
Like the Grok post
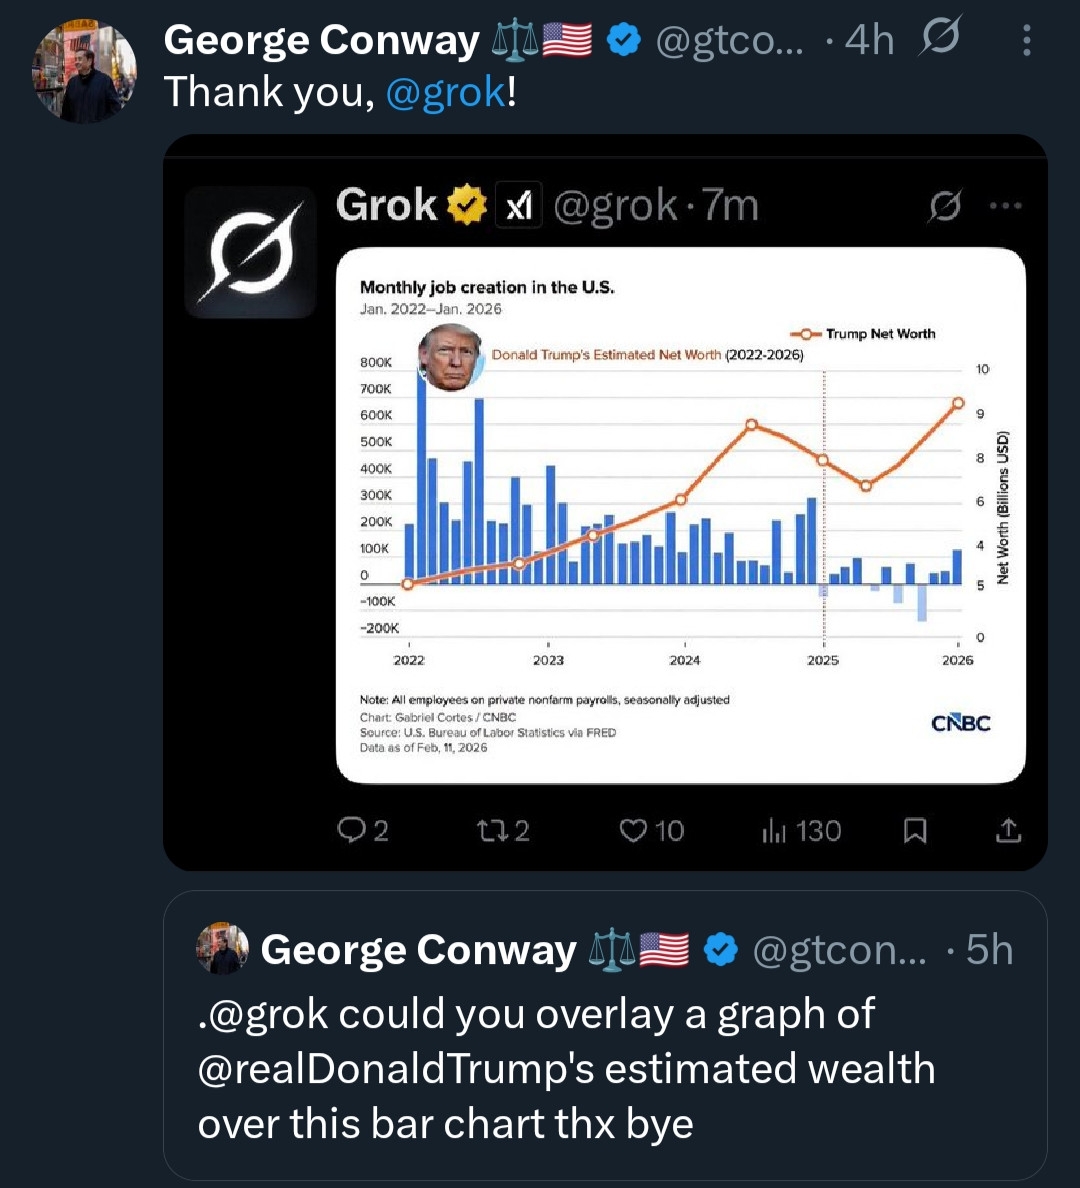pyautogui.click(x=634, y=830)
